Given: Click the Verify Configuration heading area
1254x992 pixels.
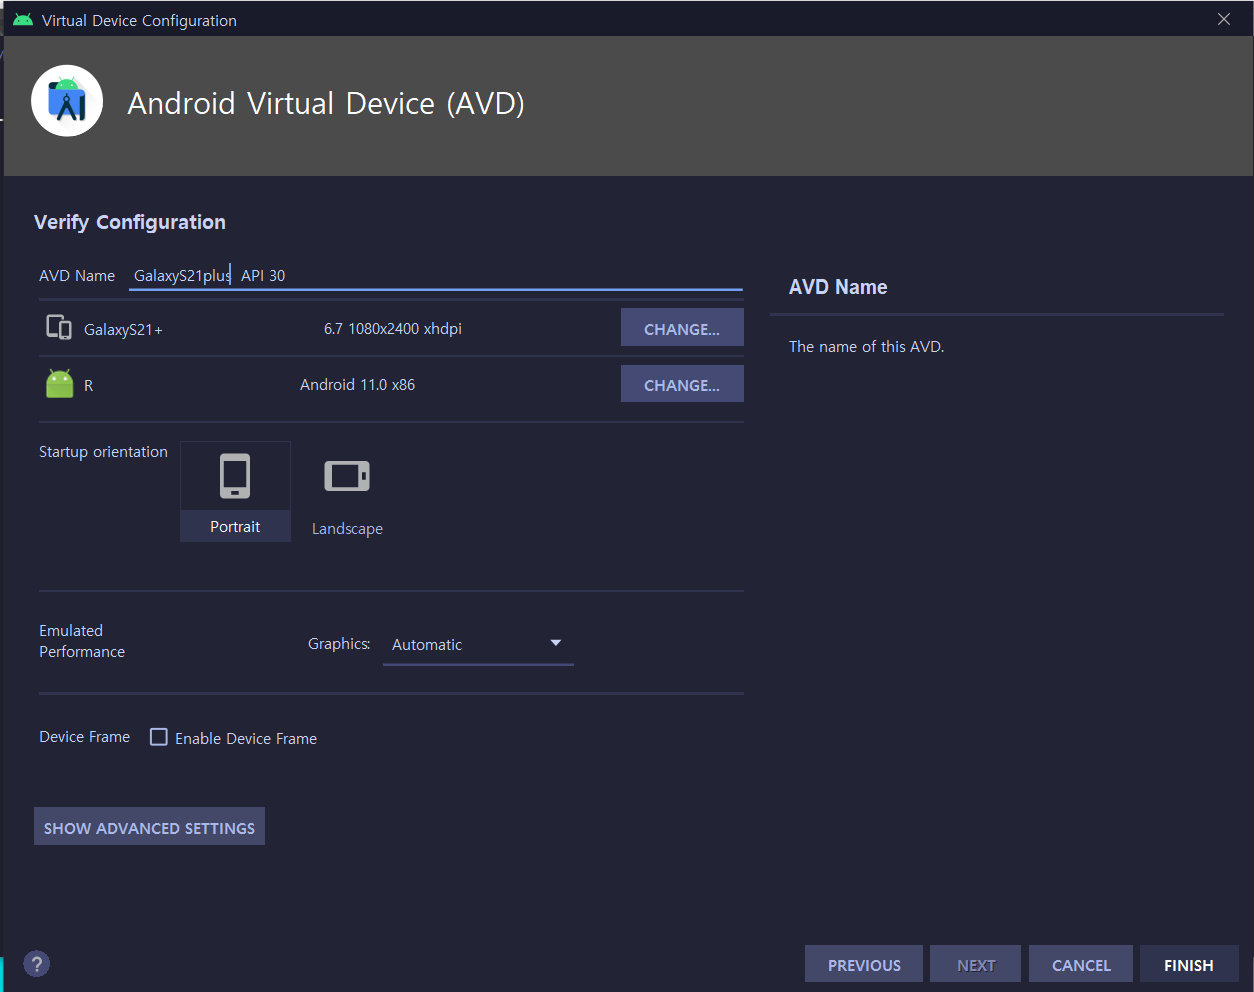Looking at the screenshot, I should click(129, 221).
